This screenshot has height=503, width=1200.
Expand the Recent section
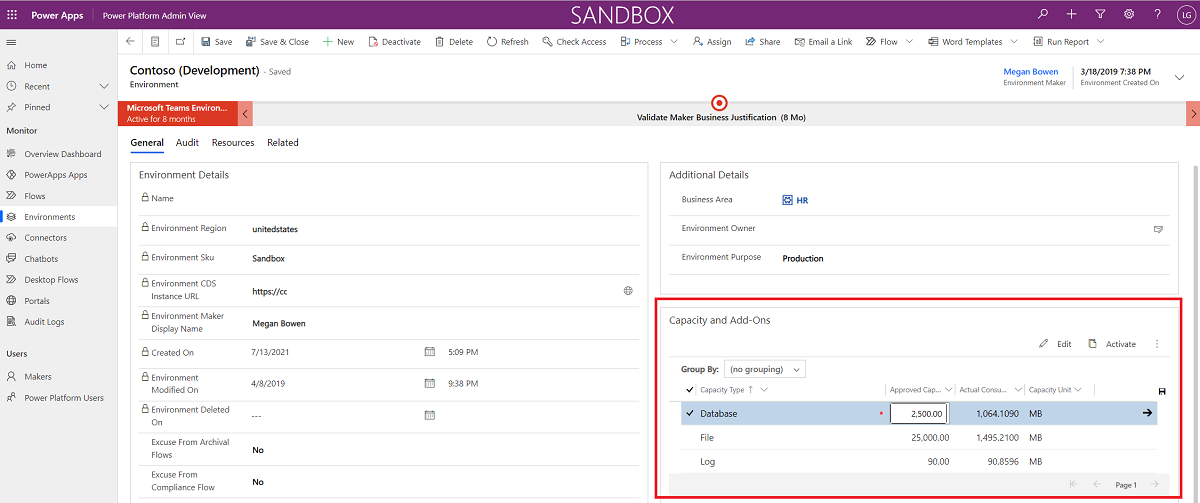(x=104, y=86)
